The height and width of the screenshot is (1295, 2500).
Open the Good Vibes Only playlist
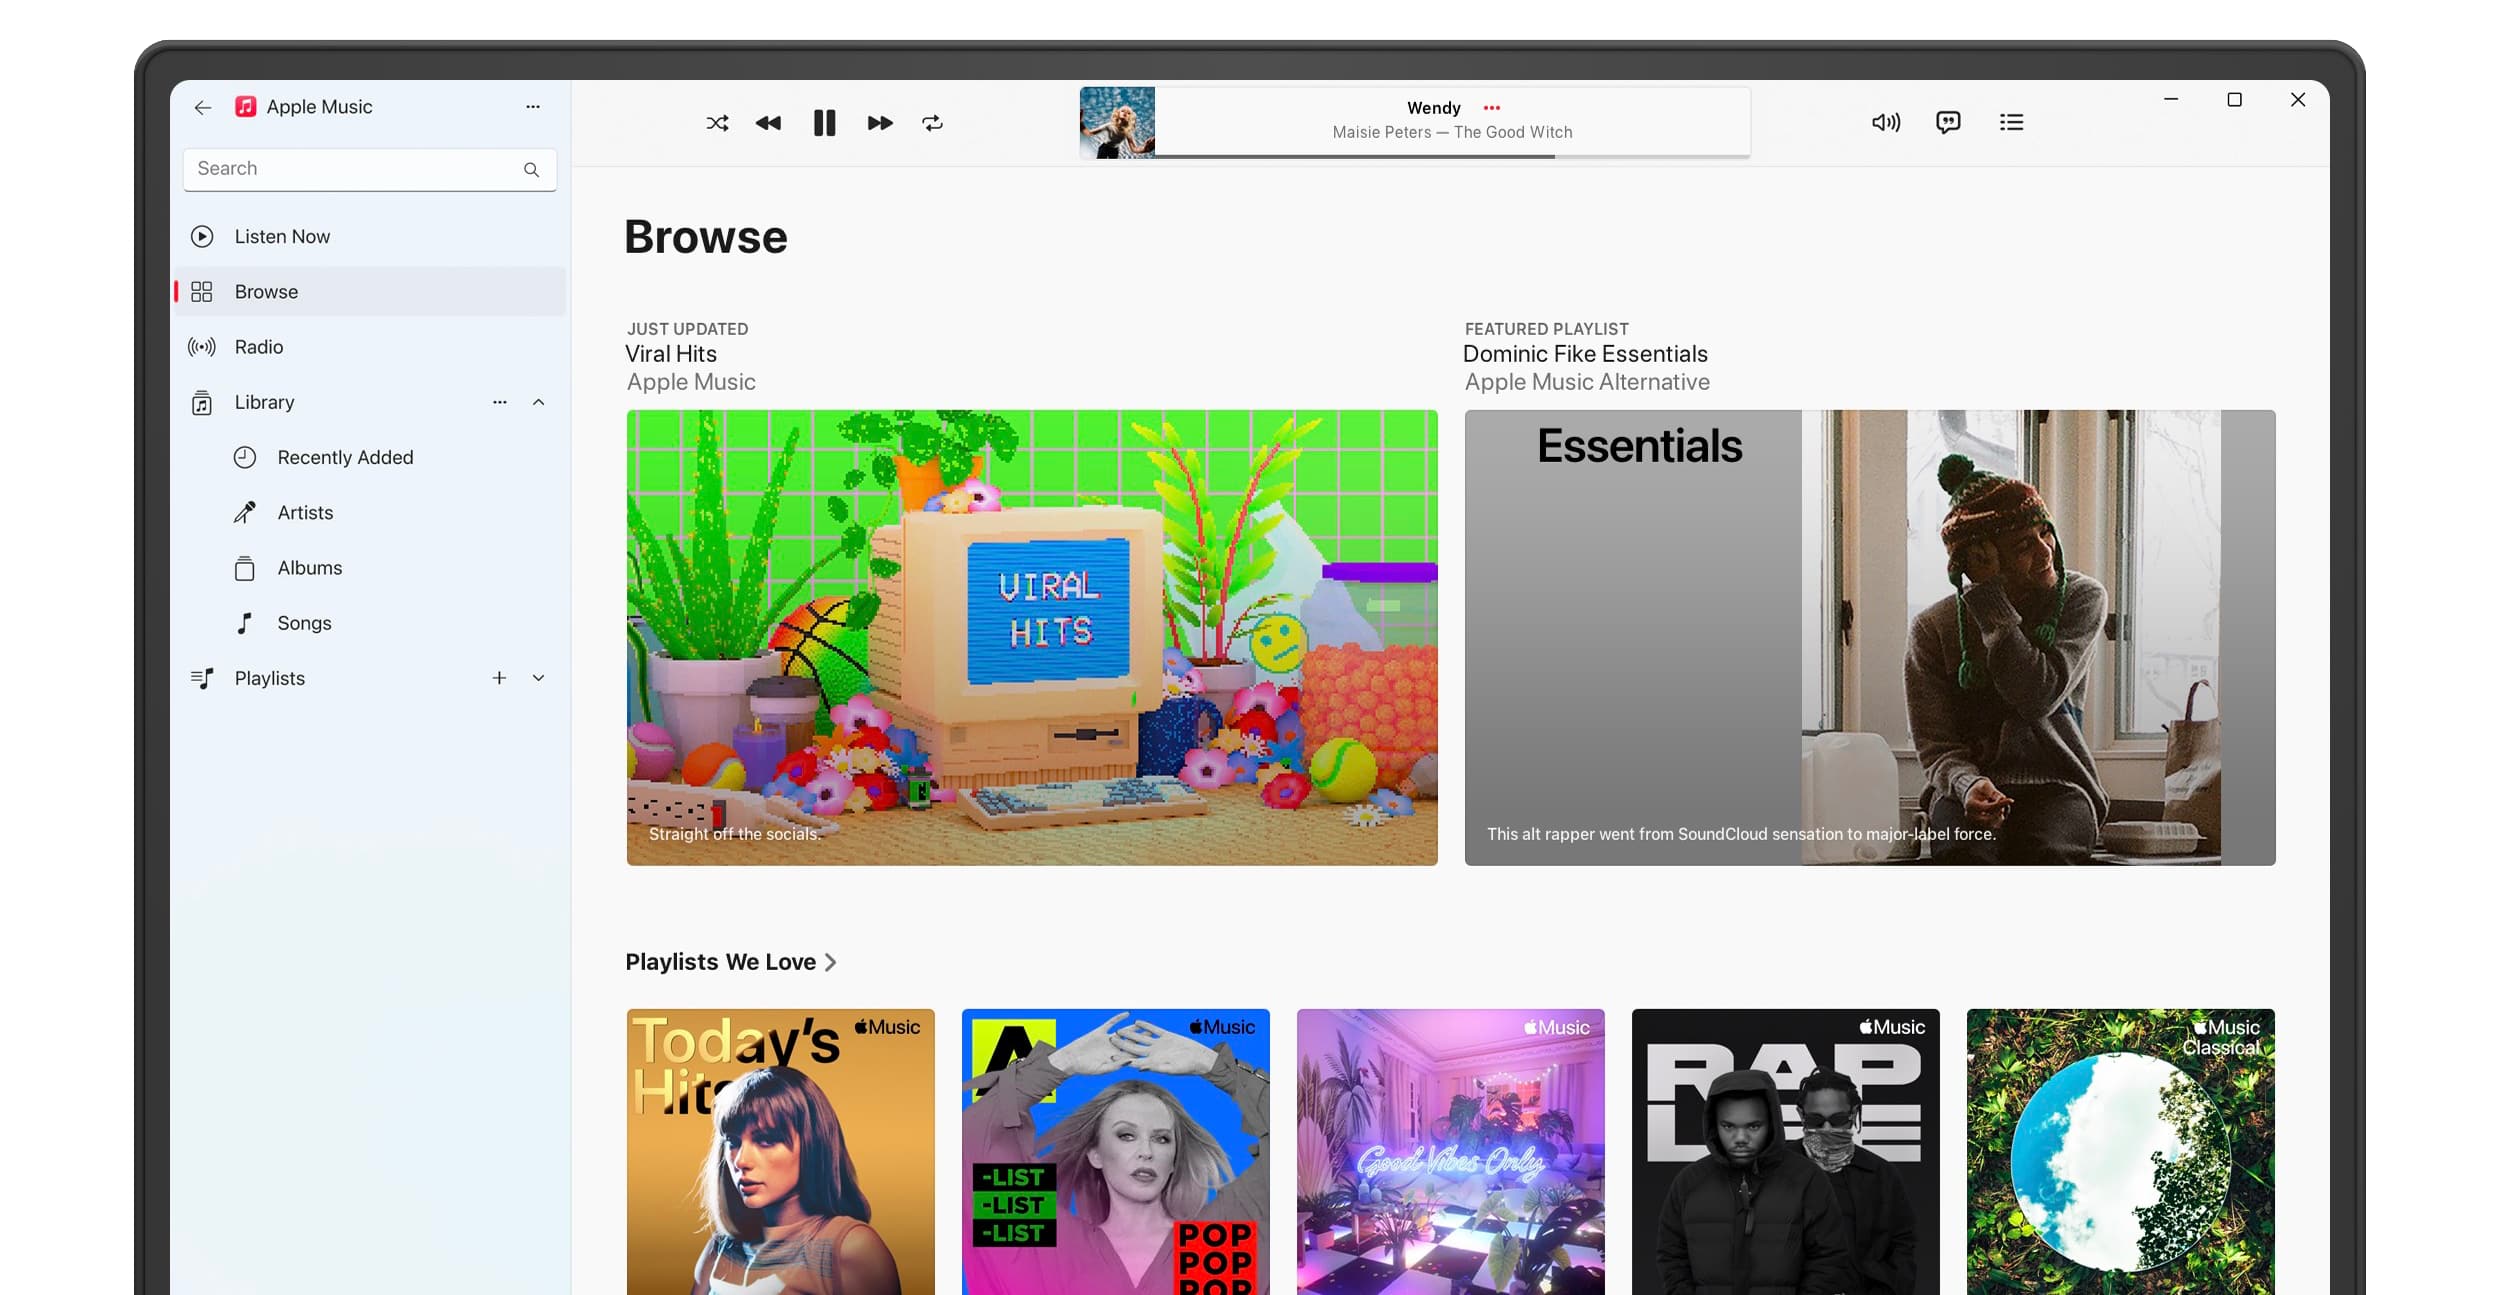[x=1451, y=1152]
